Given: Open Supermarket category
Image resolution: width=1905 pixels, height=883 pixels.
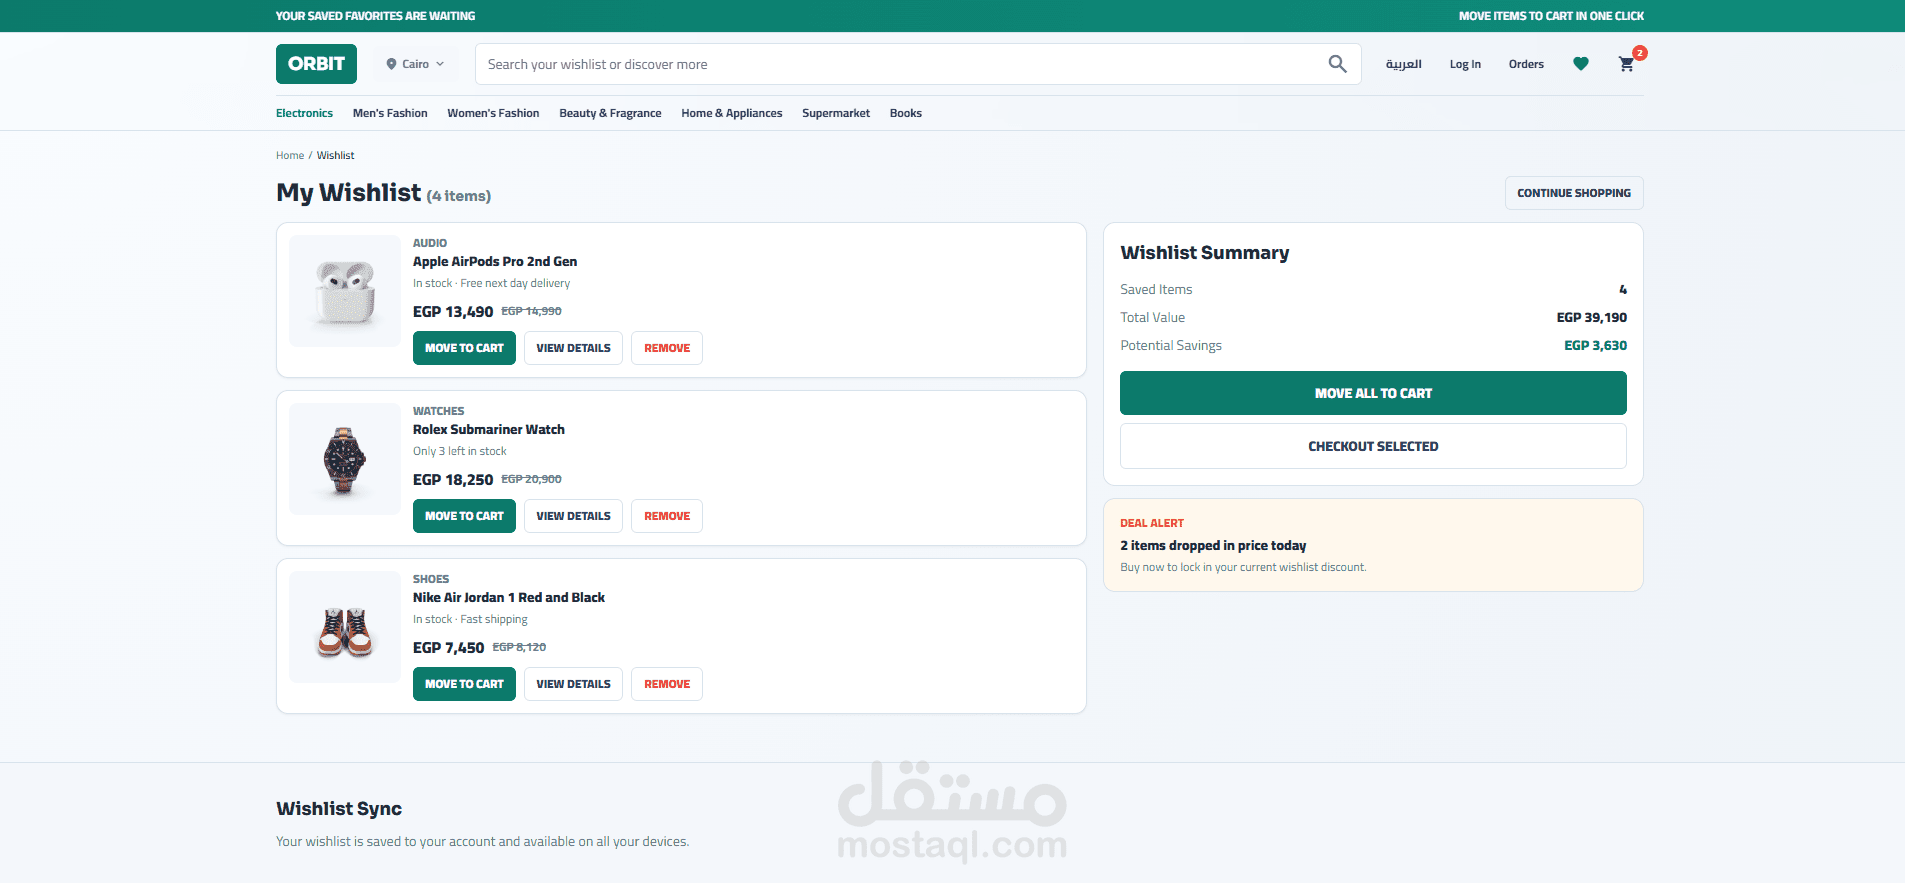Looking at the screenshot, I should [836, 113].
